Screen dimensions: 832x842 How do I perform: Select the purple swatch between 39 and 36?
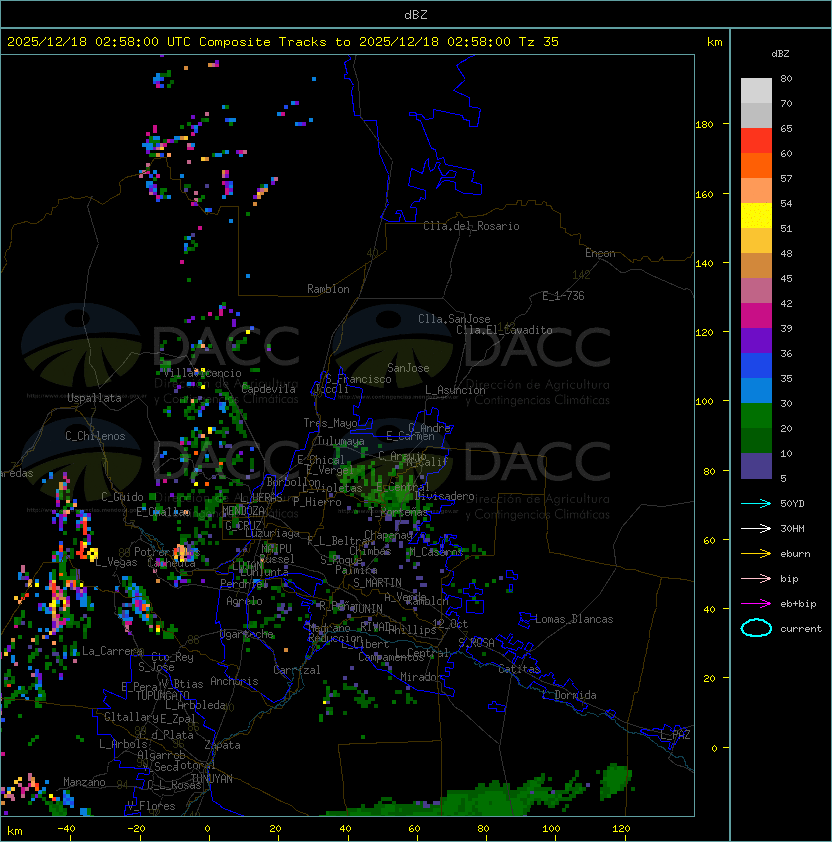pos(756,341)
